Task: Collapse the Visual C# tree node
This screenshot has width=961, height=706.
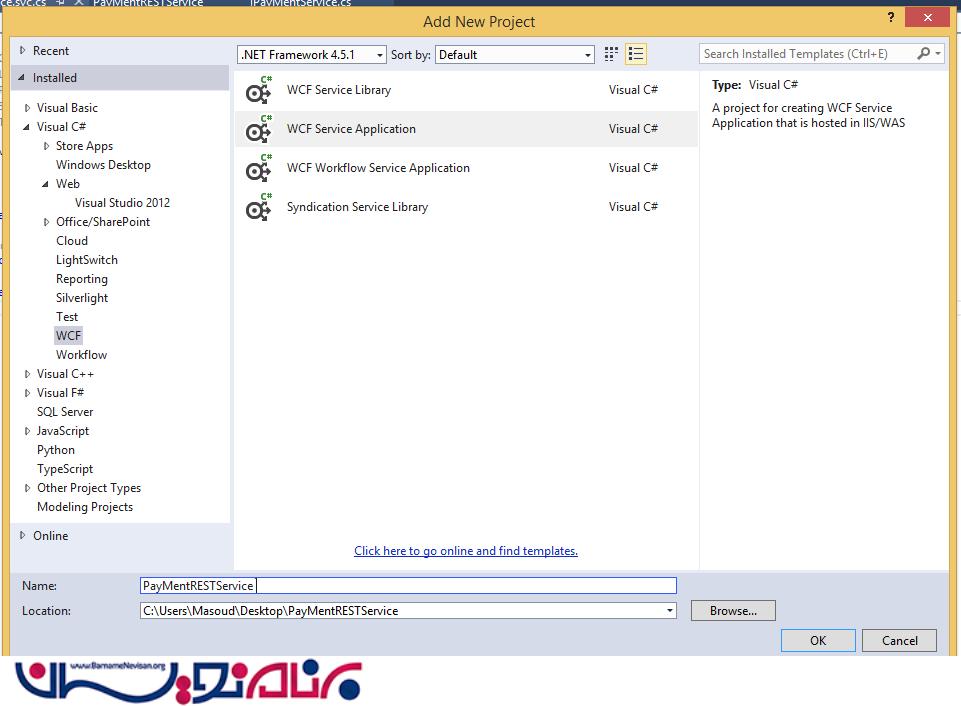Action: 28,127
